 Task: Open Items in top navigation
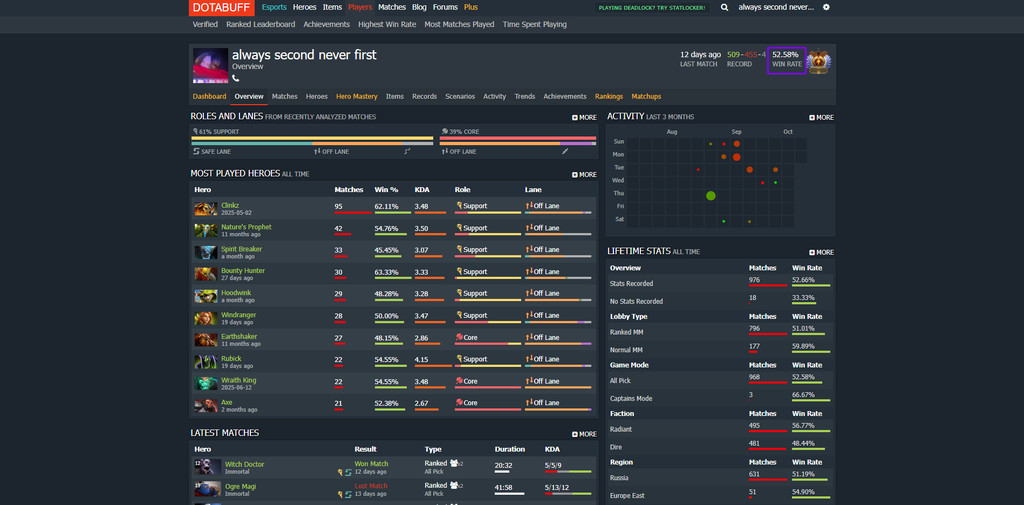click(x=332, y=7)
